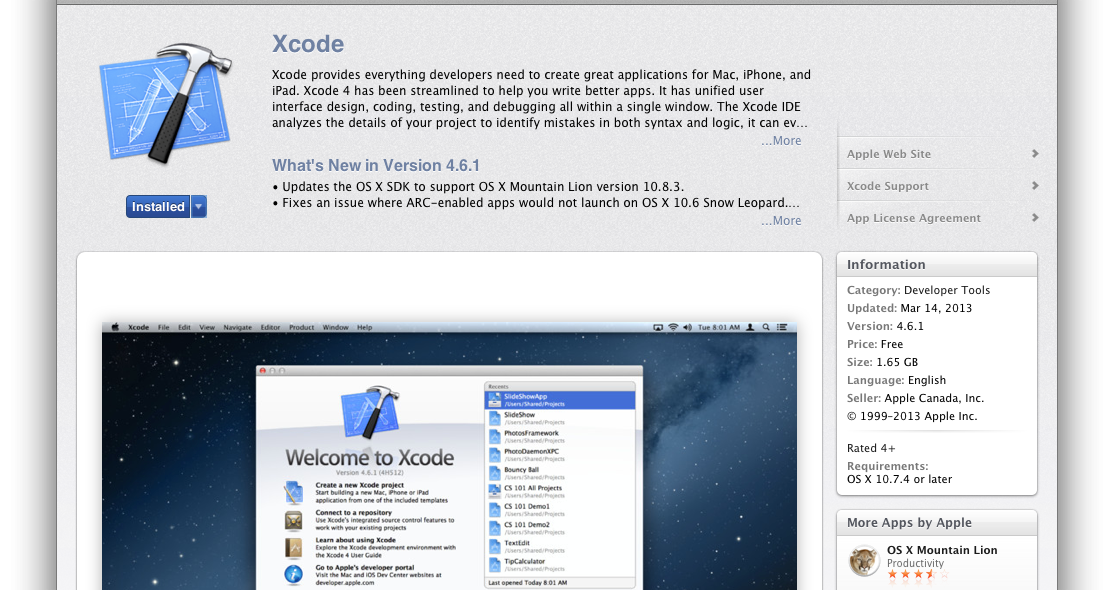This screenshot has height=590, width=1114.
Task: Click the View menu in the screenshot's menu bar
Action: pyautogui.click(x=207, y=327)
